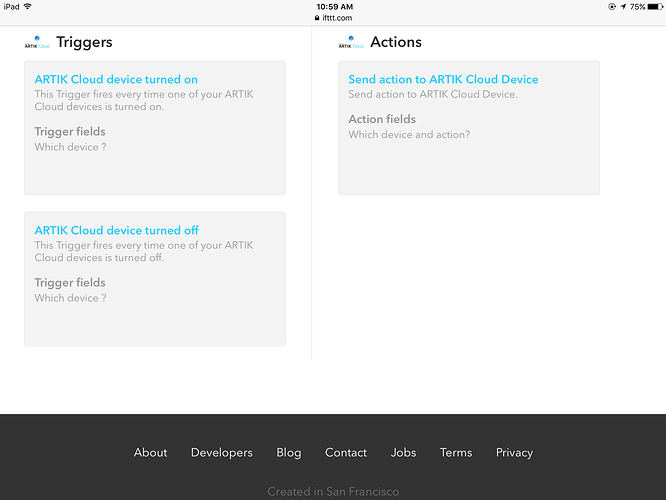Tap the iPad carrier label
The width and height of the screenshot is (666, 500).
point(11,6)
